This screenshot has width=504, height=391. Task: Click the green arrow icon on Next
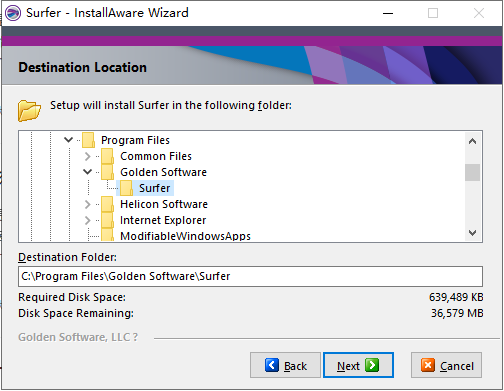372,365
